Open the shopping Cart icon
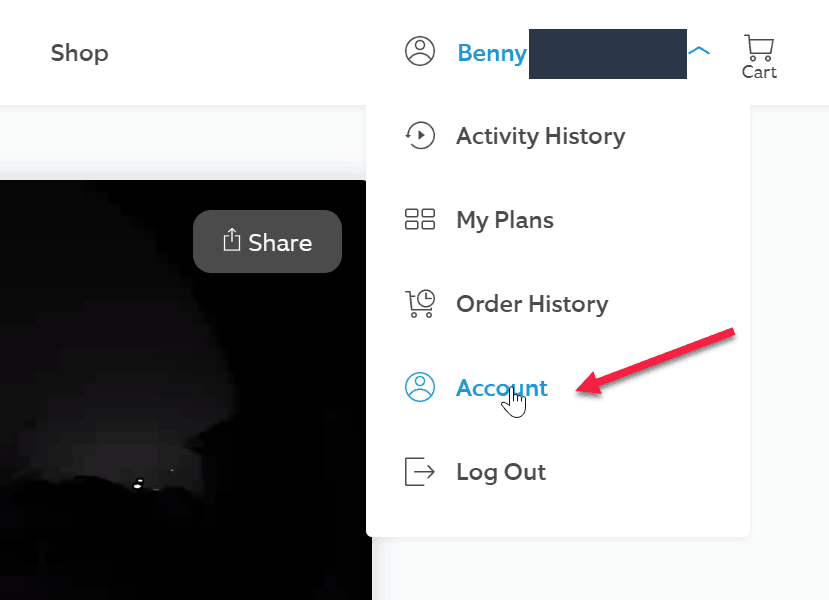This screenshot has height=600, width=829. [759, 48]
